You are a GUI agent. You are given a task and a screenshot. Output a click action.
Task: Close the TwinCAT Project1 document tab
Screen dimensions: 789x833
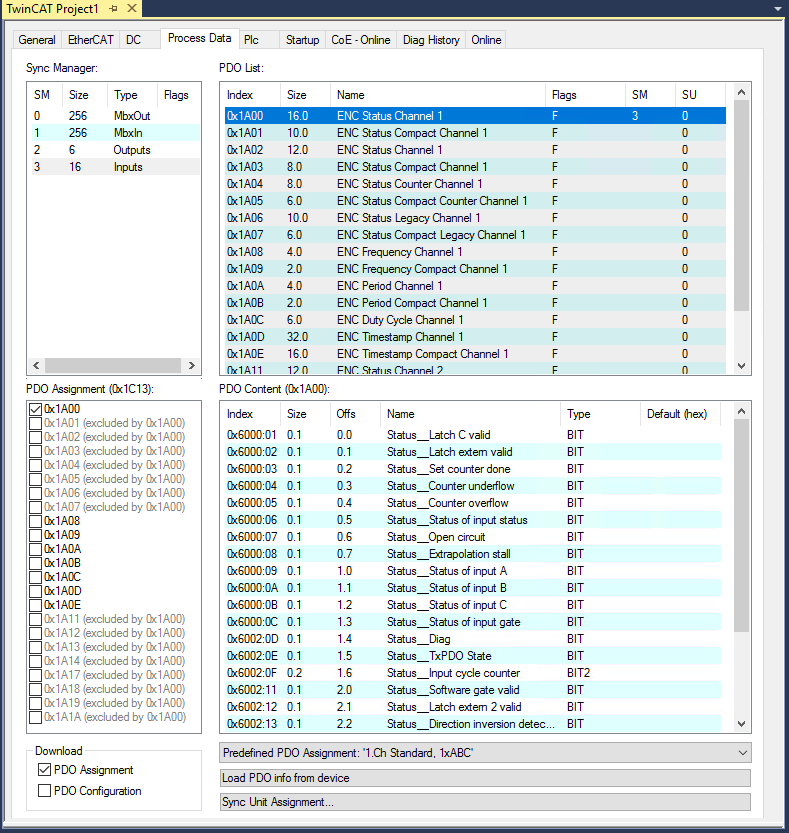(x=132, y=8)
